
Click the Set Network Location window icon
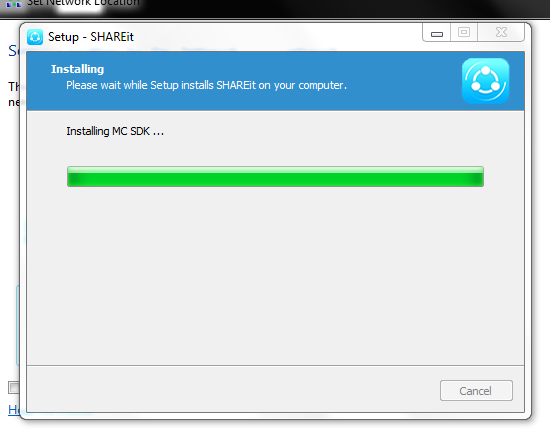pyautogui.click(x=14, y=4)
